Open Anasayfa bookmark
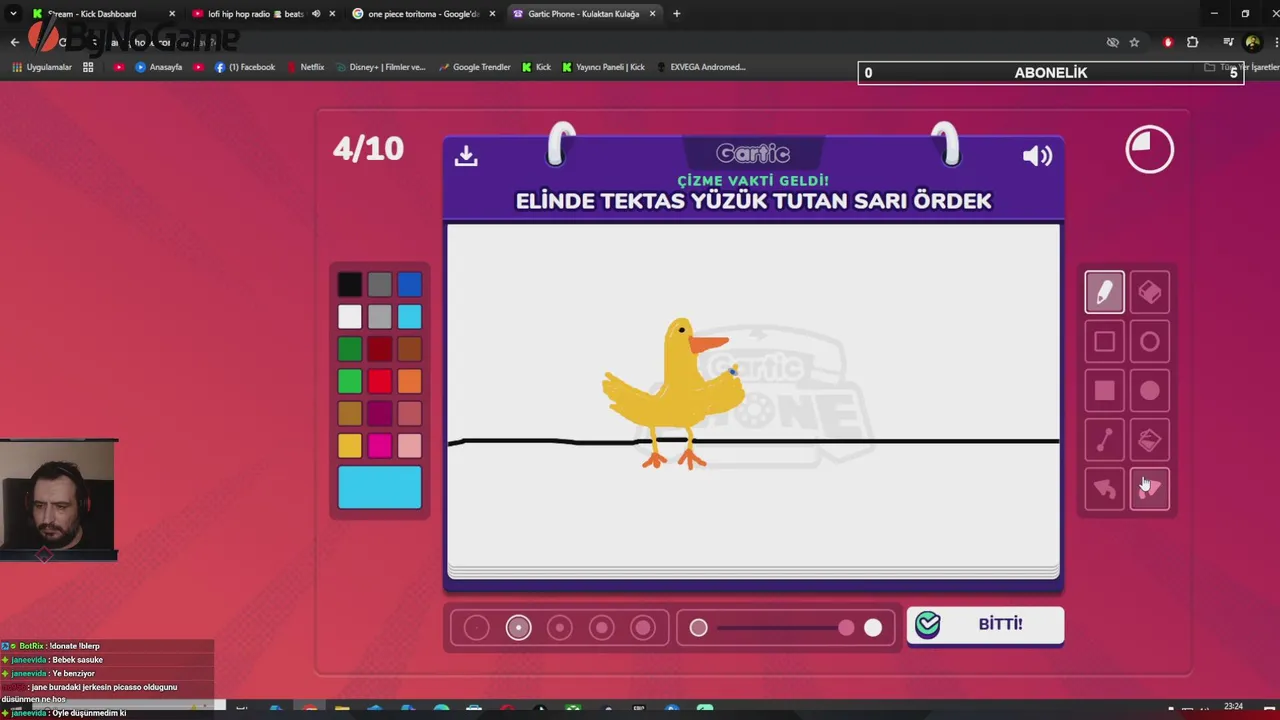This screenshot has width=1280, height=720. [158, 67]
